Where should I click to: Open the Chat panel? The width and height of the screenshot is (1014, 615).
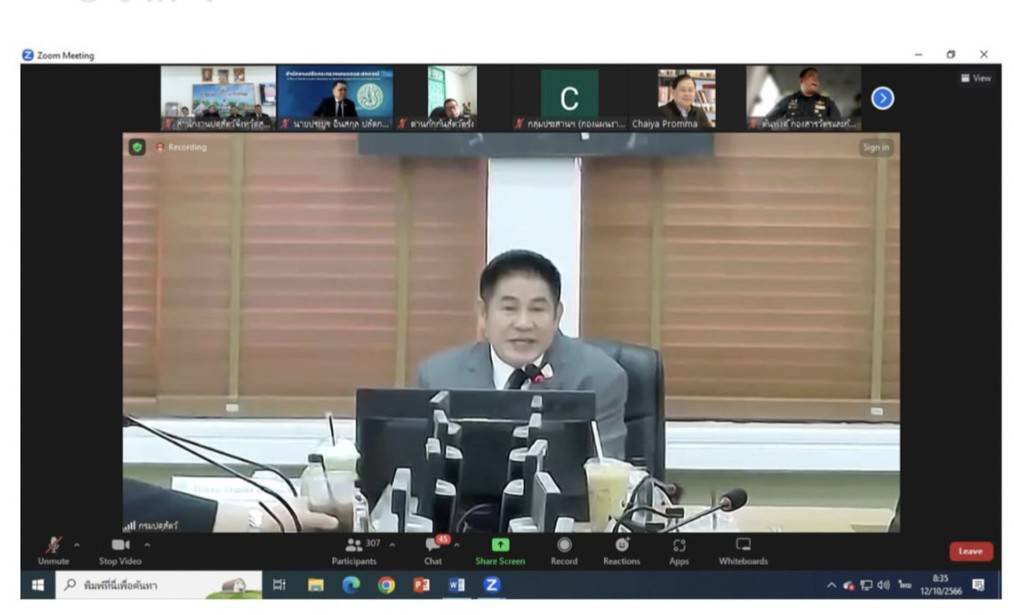(434, 550)
